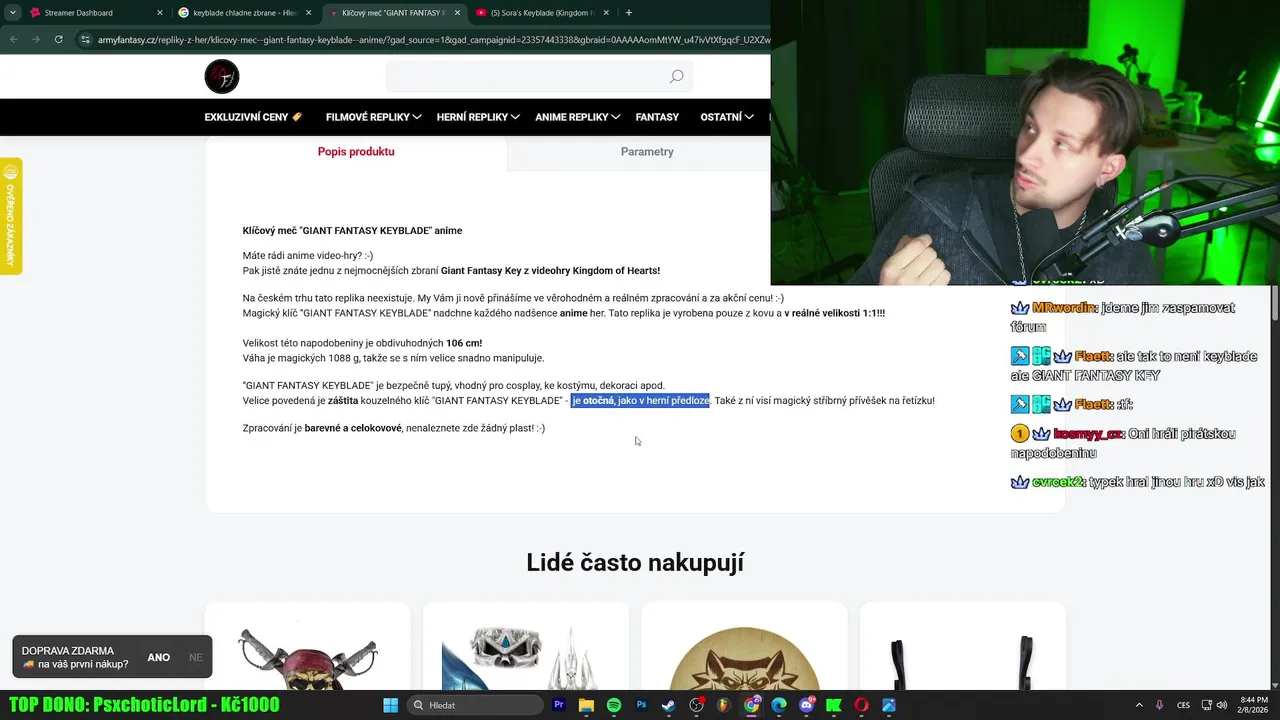This screenshot has height=720, width=1280.
Task: Click the 'Lidé často nakupují' heading
Action: coord(635,562)
